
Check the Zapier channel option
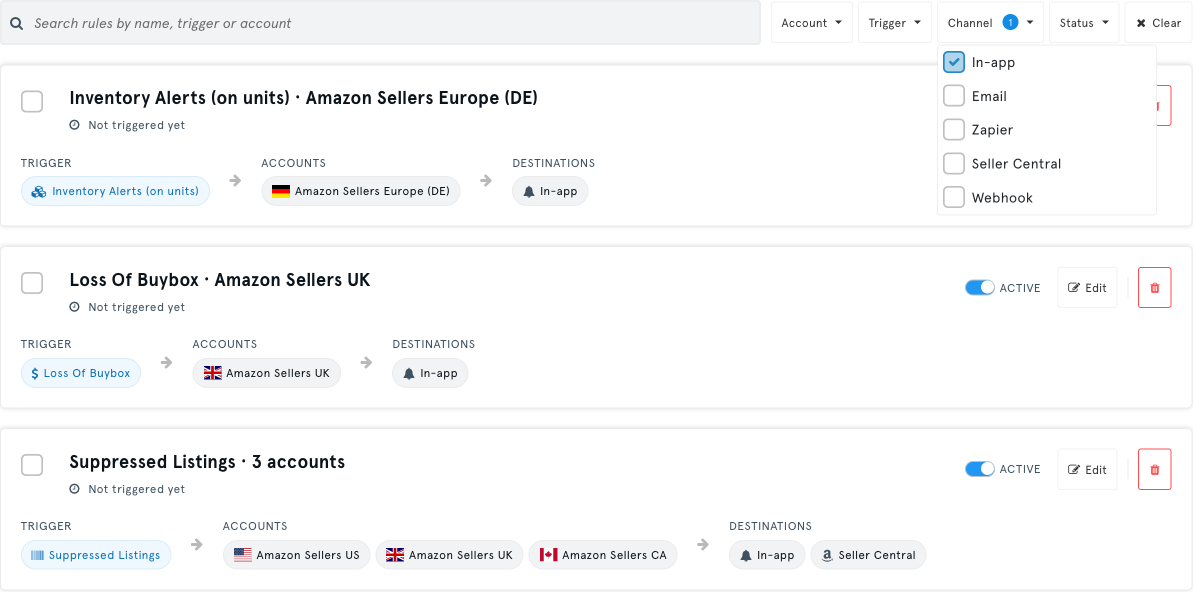point(954,129)
